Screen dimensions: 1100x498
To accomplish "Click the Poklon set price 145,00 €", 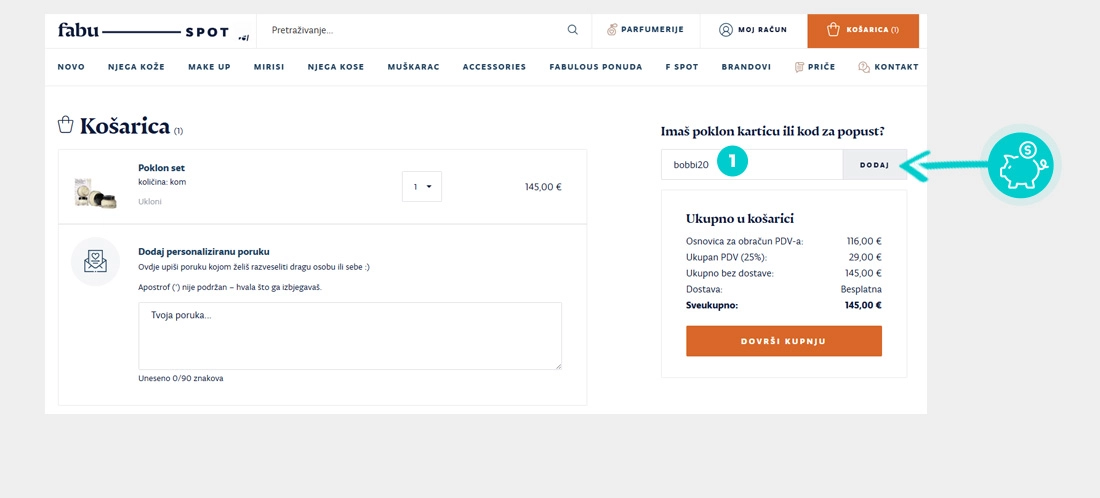I will pyautogui.click(x=543, y=187).
